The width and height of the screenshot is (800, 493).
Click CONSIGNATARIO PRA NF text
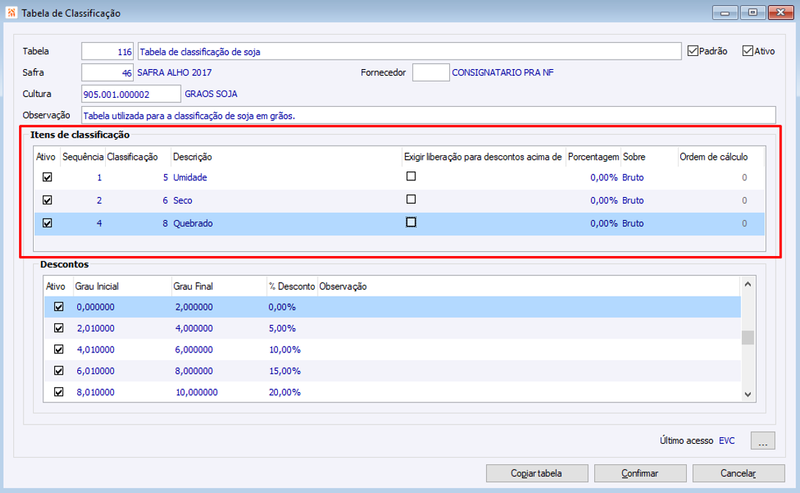click(503, 72)
